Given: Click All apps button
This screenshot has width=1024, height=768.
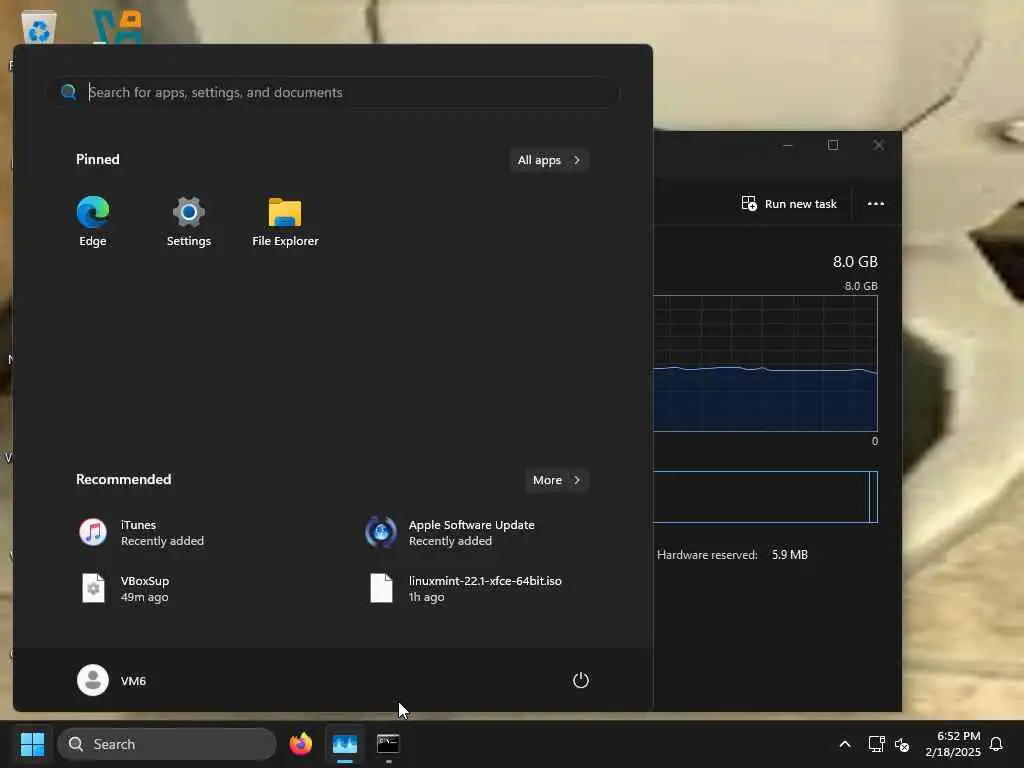Looking at the screenshot, I should click(x=549, y=160).
